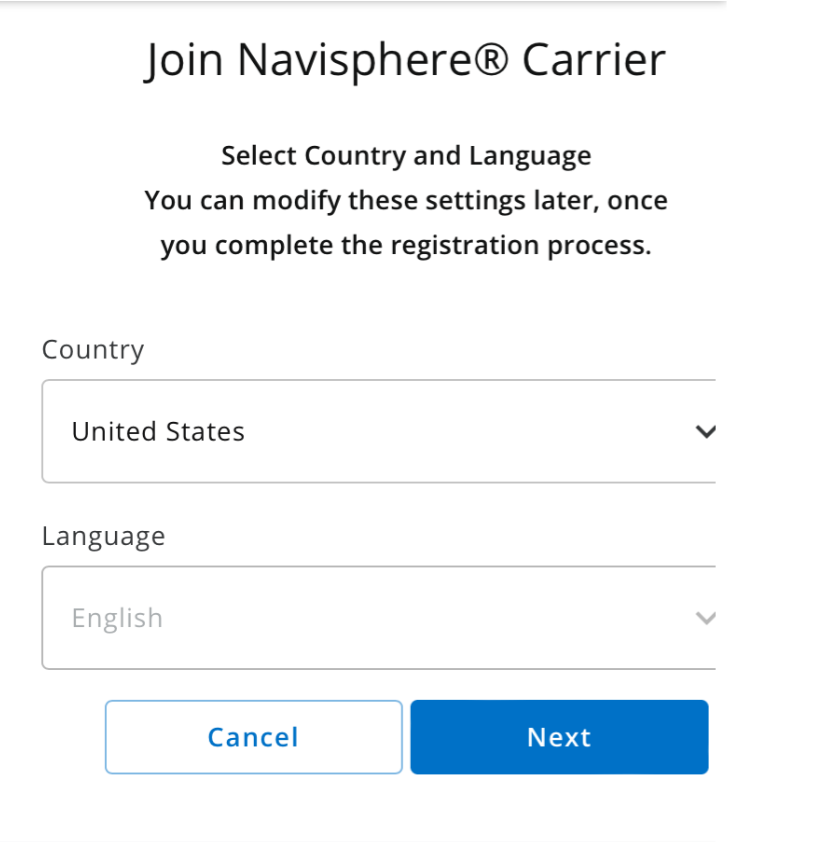Click the Language dropdown chevron arrow
827x842 pixels.
point(706,618)
